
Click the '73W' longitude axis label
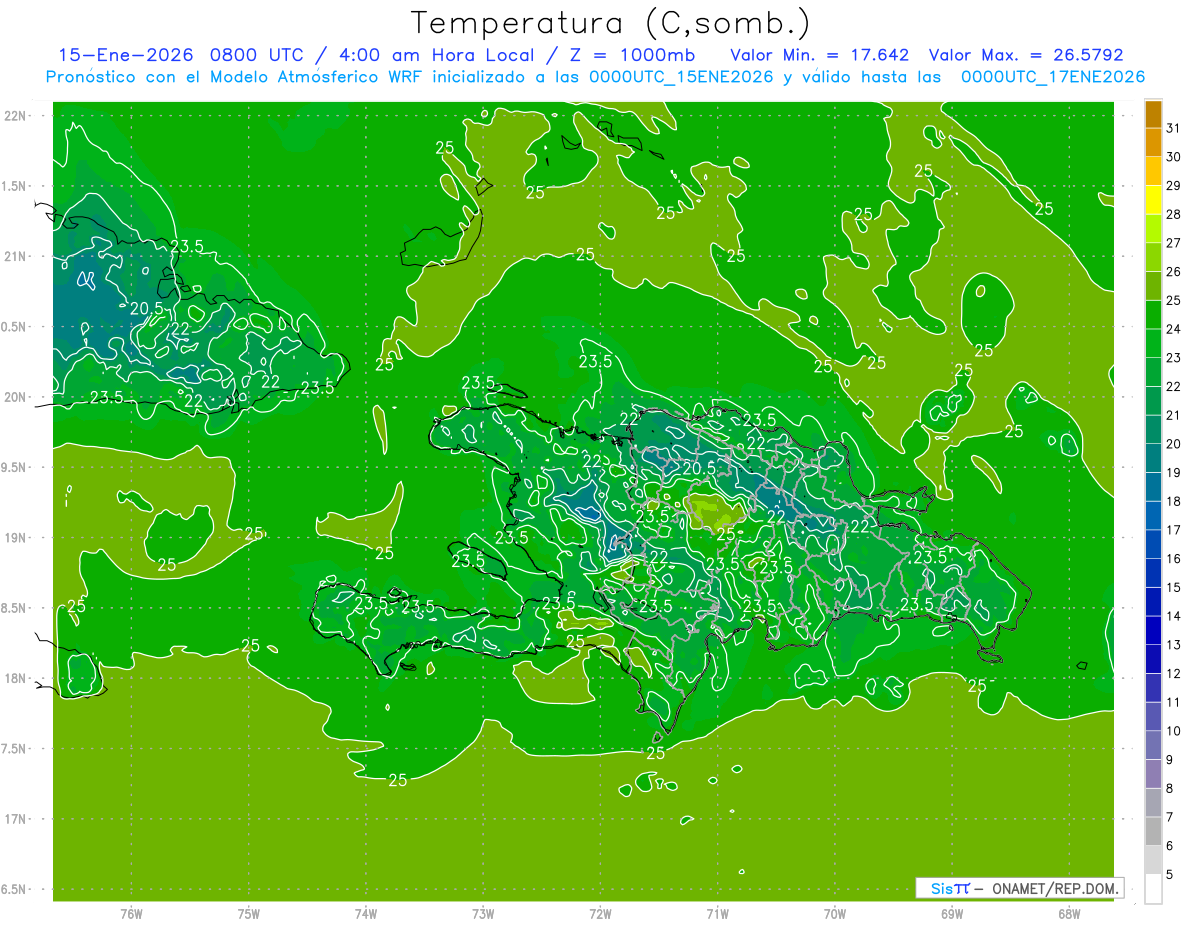[x=483, y=914]
